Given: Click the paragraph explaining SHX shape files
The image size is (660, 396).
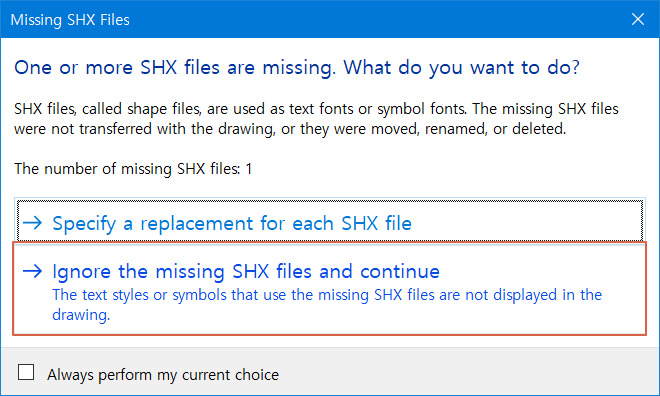Looking at the screenshot, I should point(316,119).
